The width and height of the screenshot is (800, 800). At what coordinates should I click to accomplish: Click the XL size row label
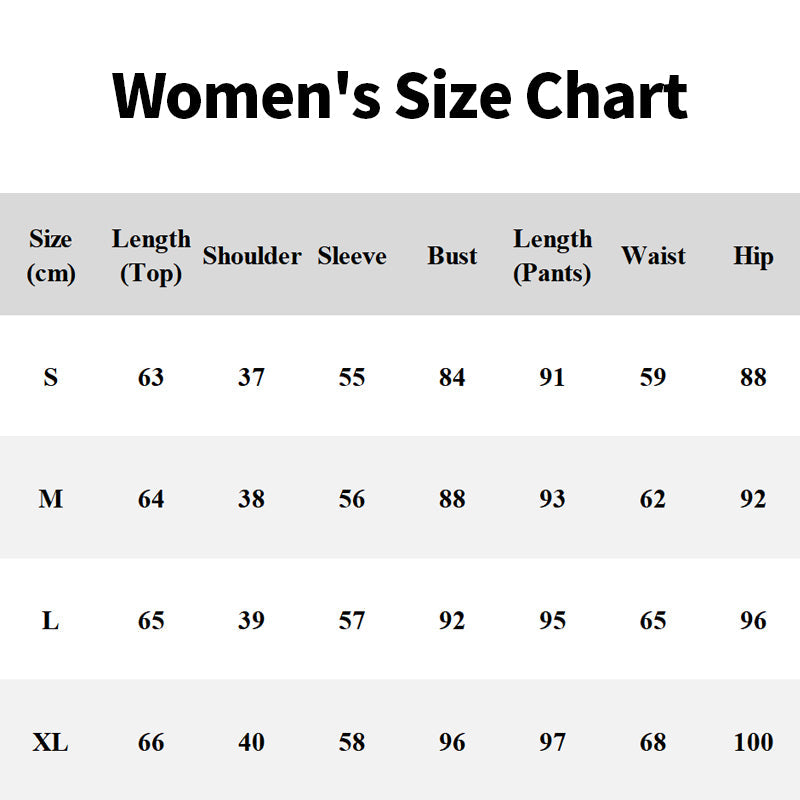point(51,743)
